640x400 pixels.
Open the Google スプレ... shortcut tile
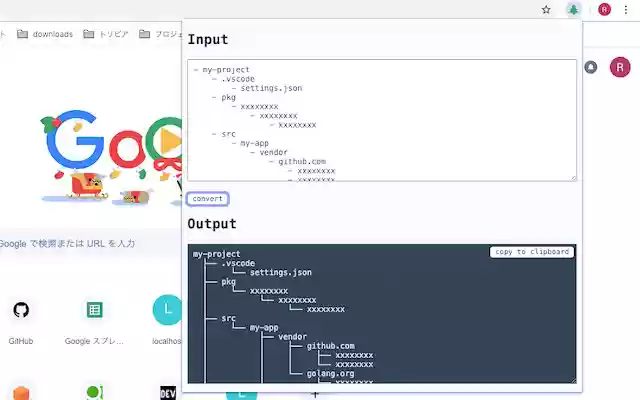[94, 322]
